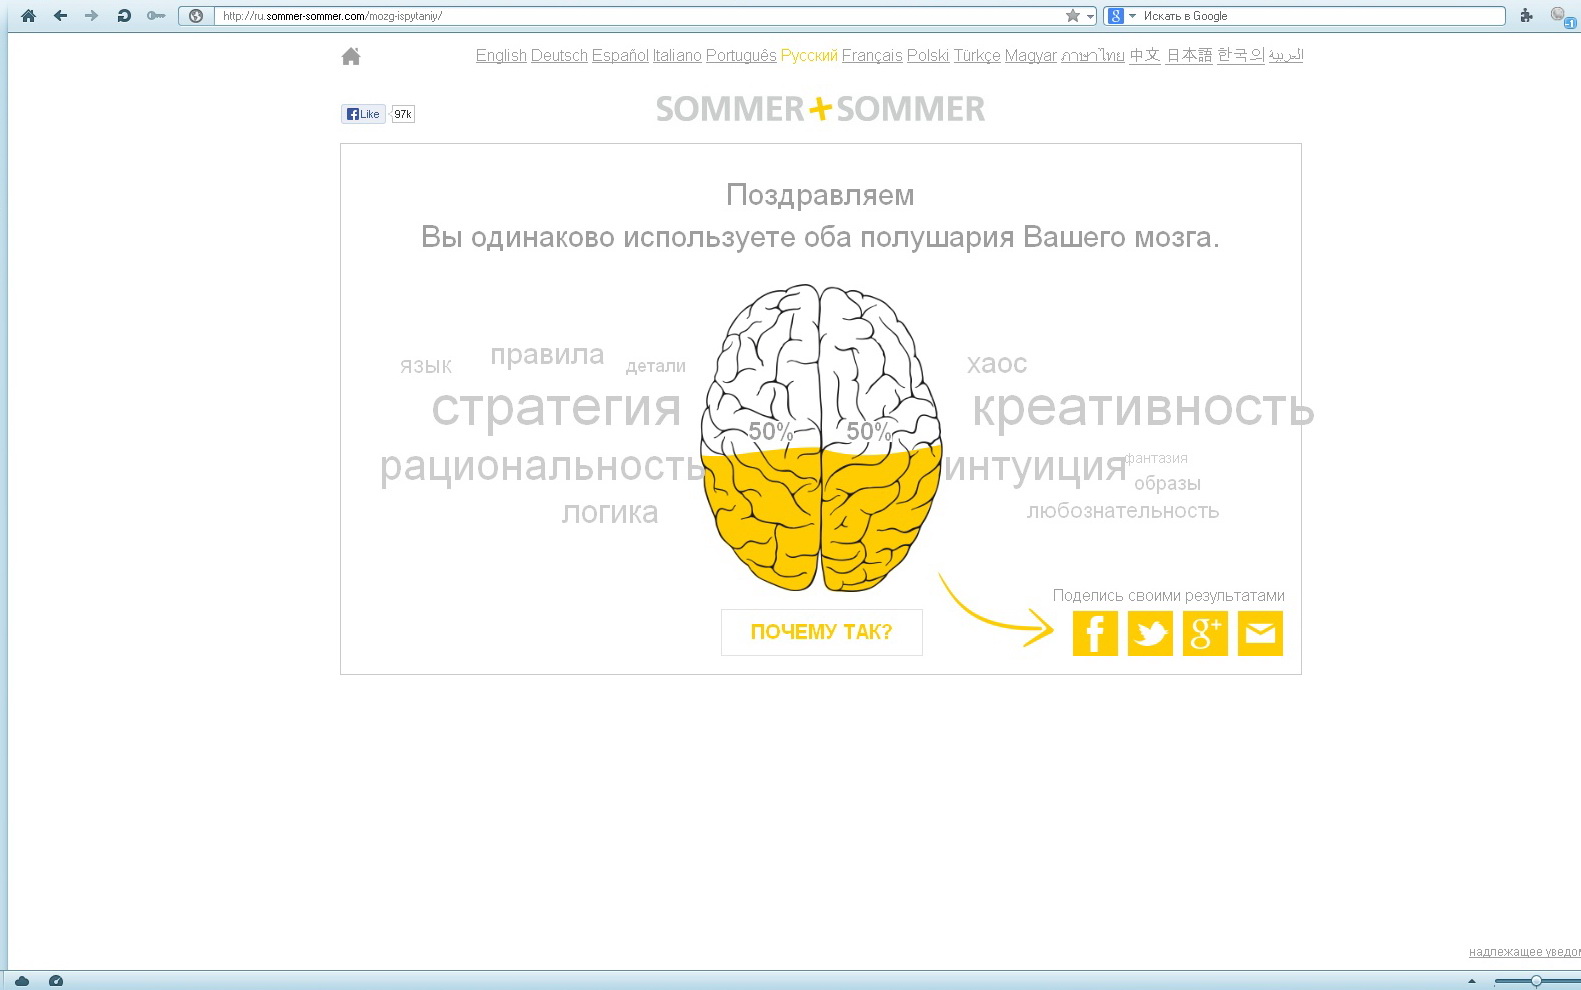Switch language to Chinese 中文
The image size is (1581, 990).
(x=1145, y=56)
